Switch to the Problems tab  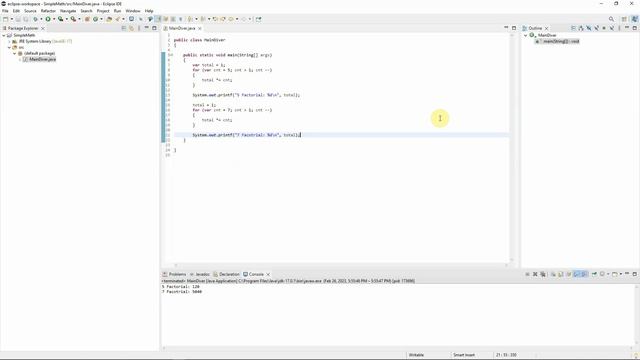(174, 274)
